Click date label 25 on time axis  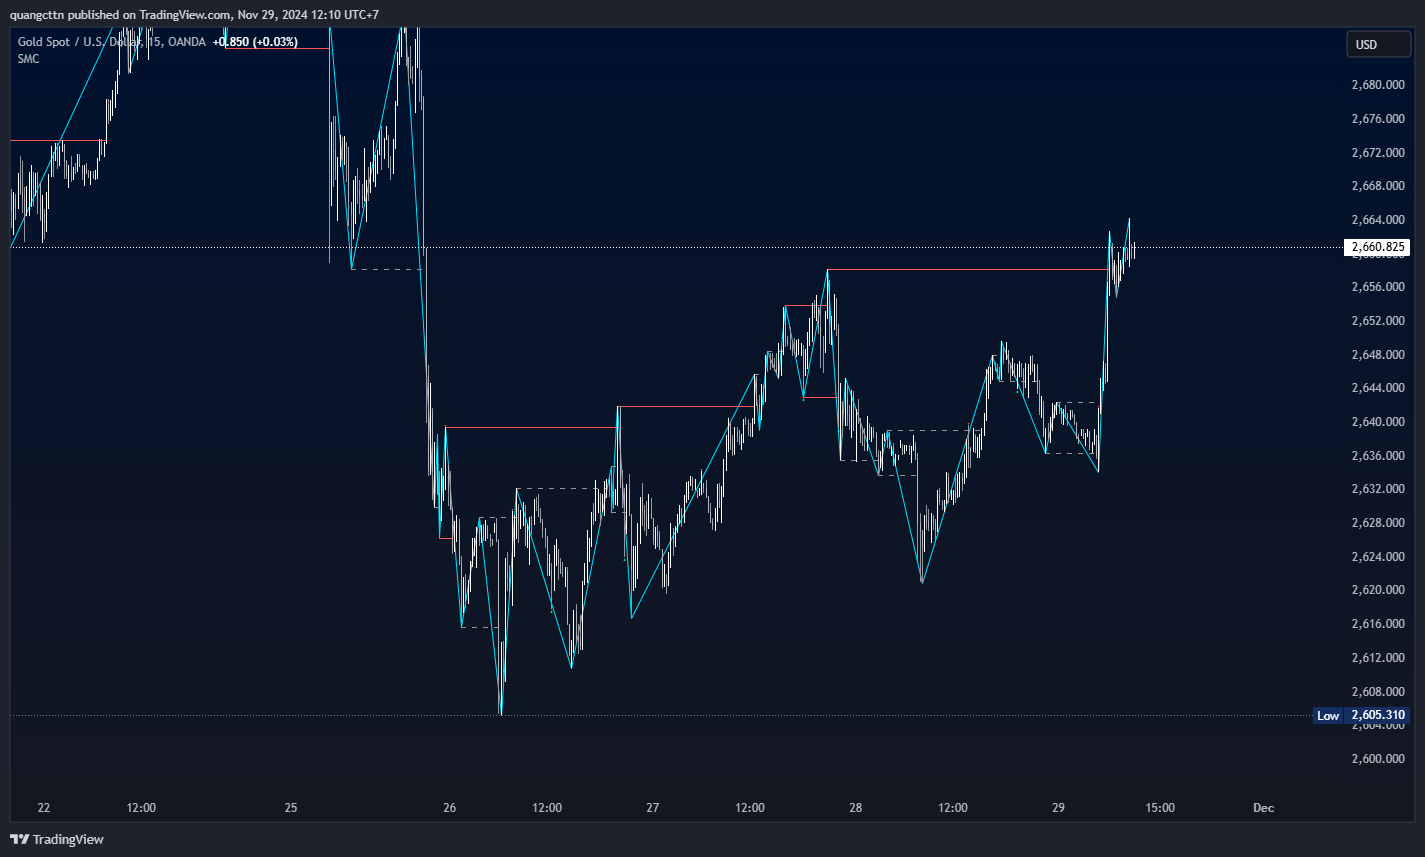[291, 808]
